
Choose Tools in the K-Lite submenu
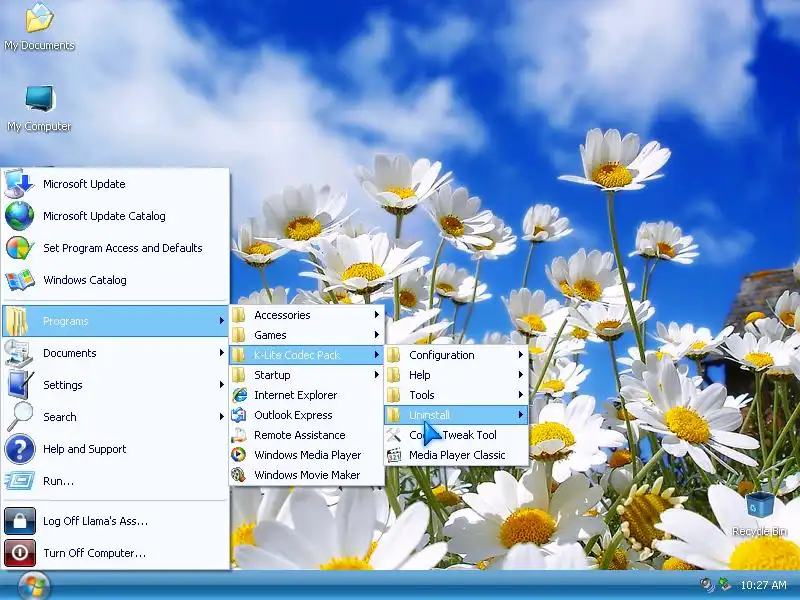[456, 395]
